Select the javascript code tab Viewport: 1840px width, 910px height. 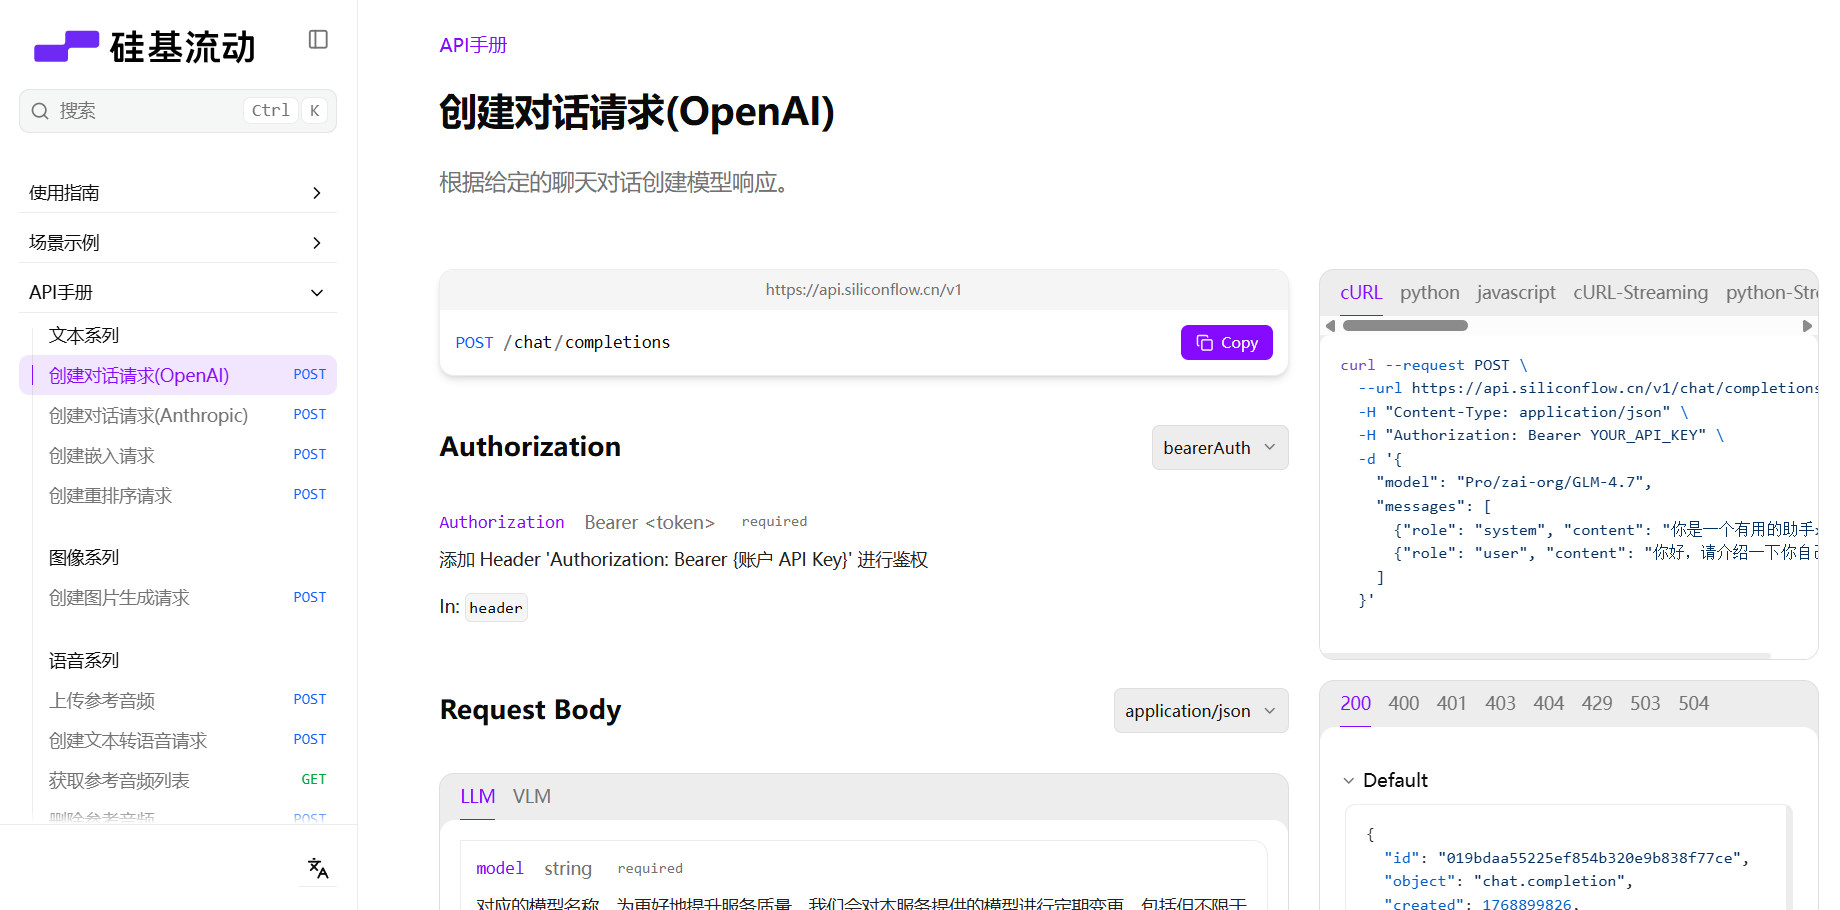(x=1516, y=293)
